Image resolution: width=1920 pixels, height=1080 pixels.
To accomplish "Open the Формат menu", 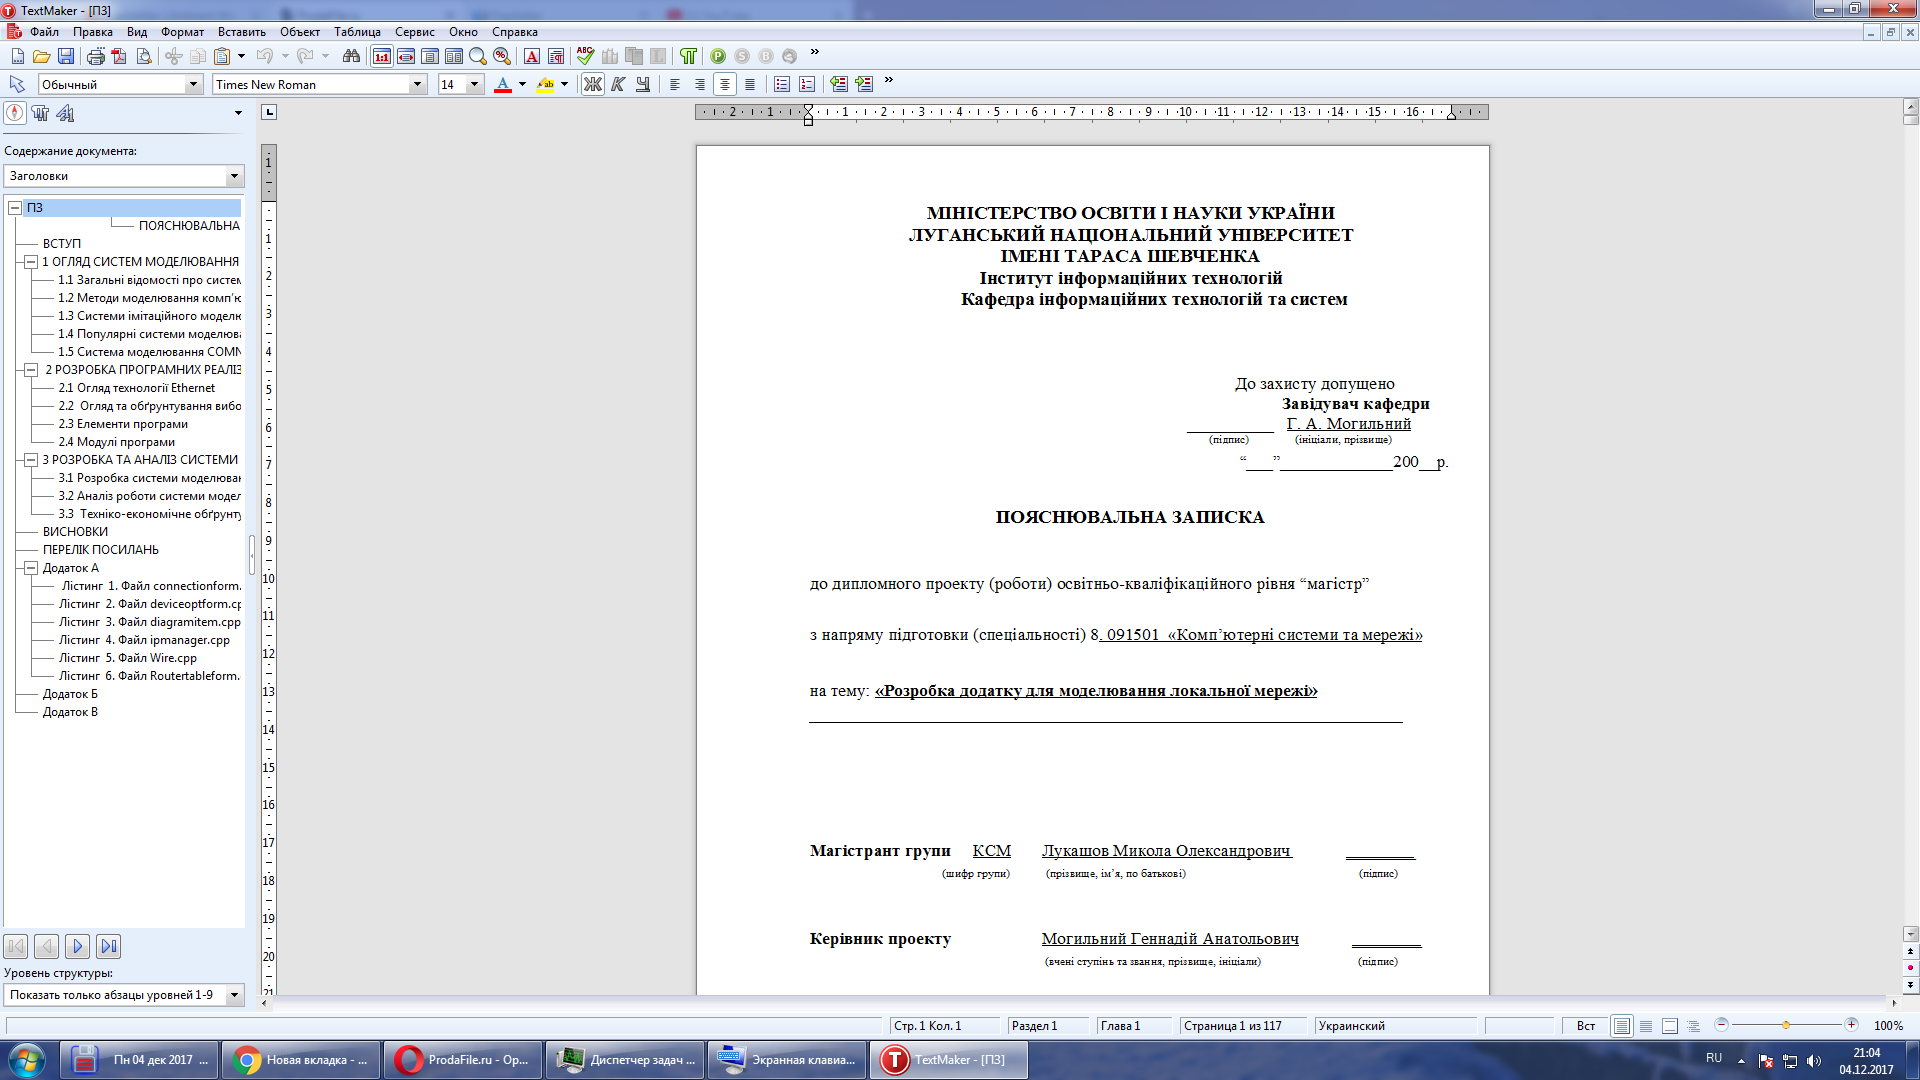I will pyautogui.click(x=182, y=32).
